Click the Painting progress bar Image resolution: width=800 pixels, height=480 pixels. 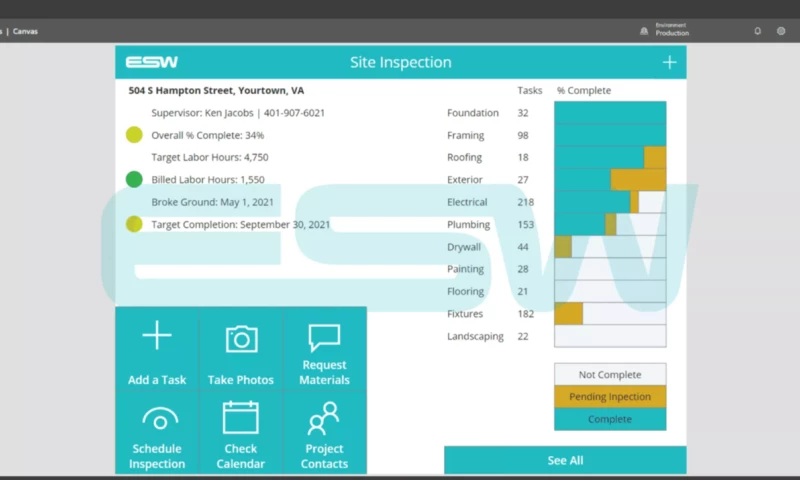click(610, 269)
